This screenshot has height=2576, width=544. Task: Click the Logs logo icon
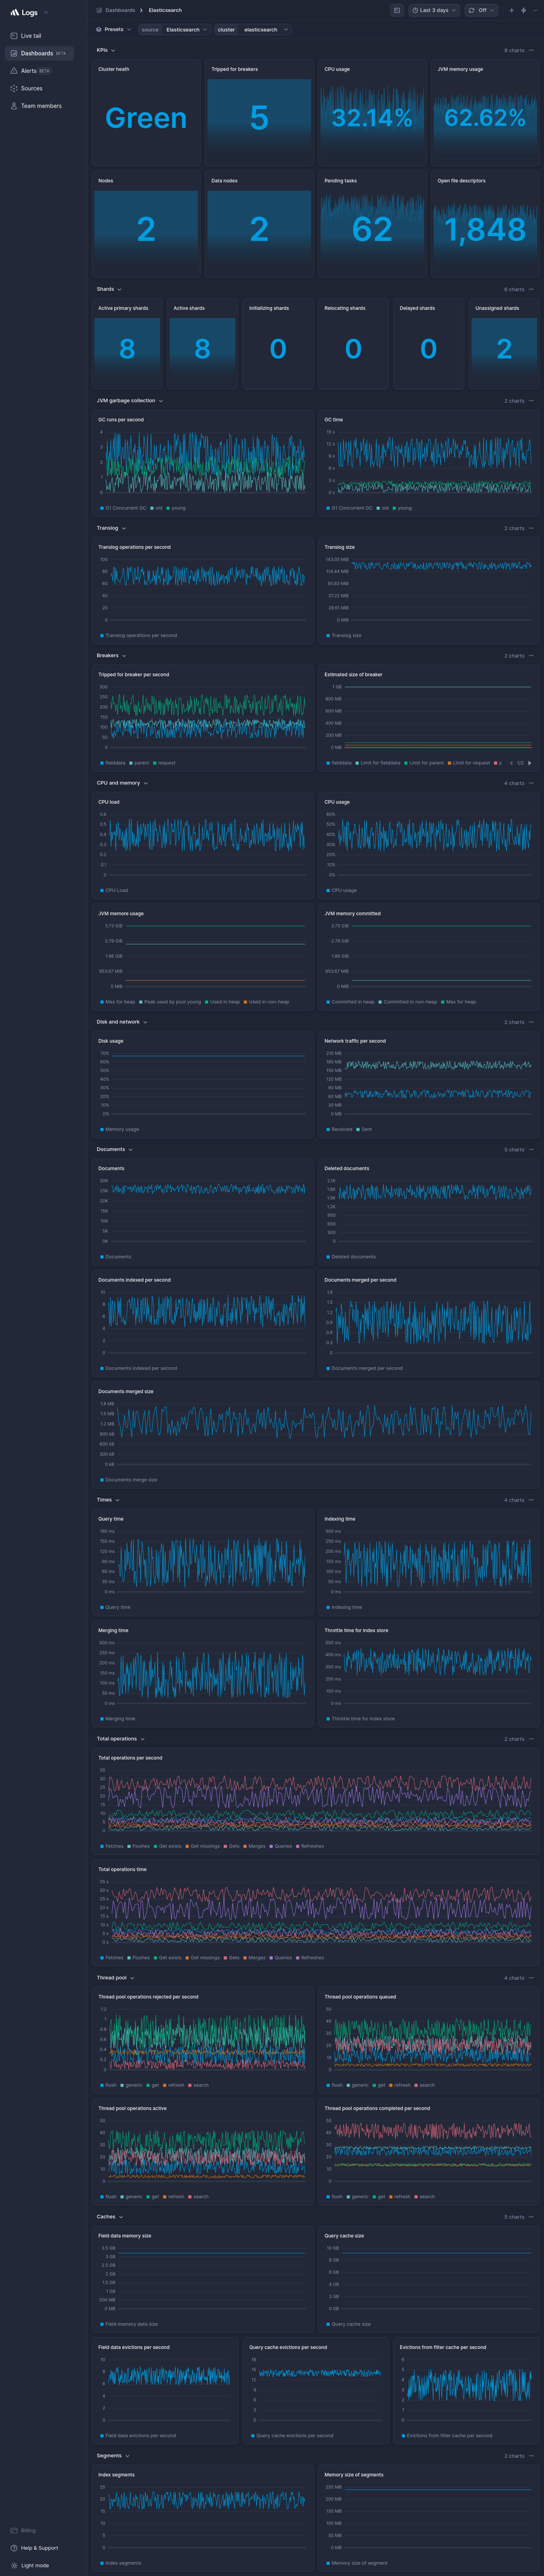click(15, 12)
